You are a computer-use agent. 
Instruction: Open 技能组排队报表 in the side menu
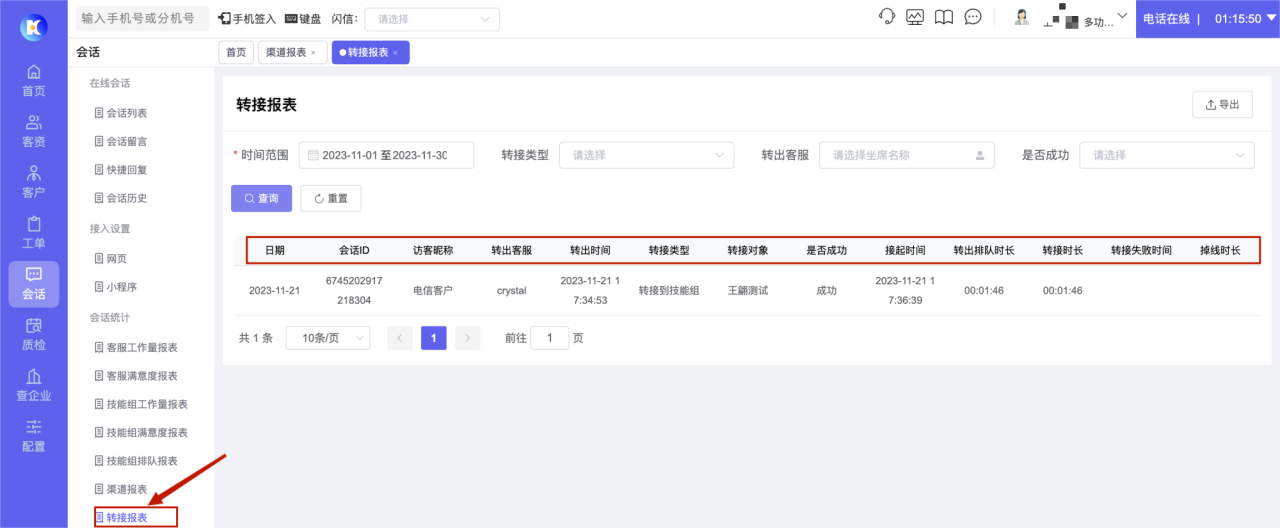[x=136, y=460]
